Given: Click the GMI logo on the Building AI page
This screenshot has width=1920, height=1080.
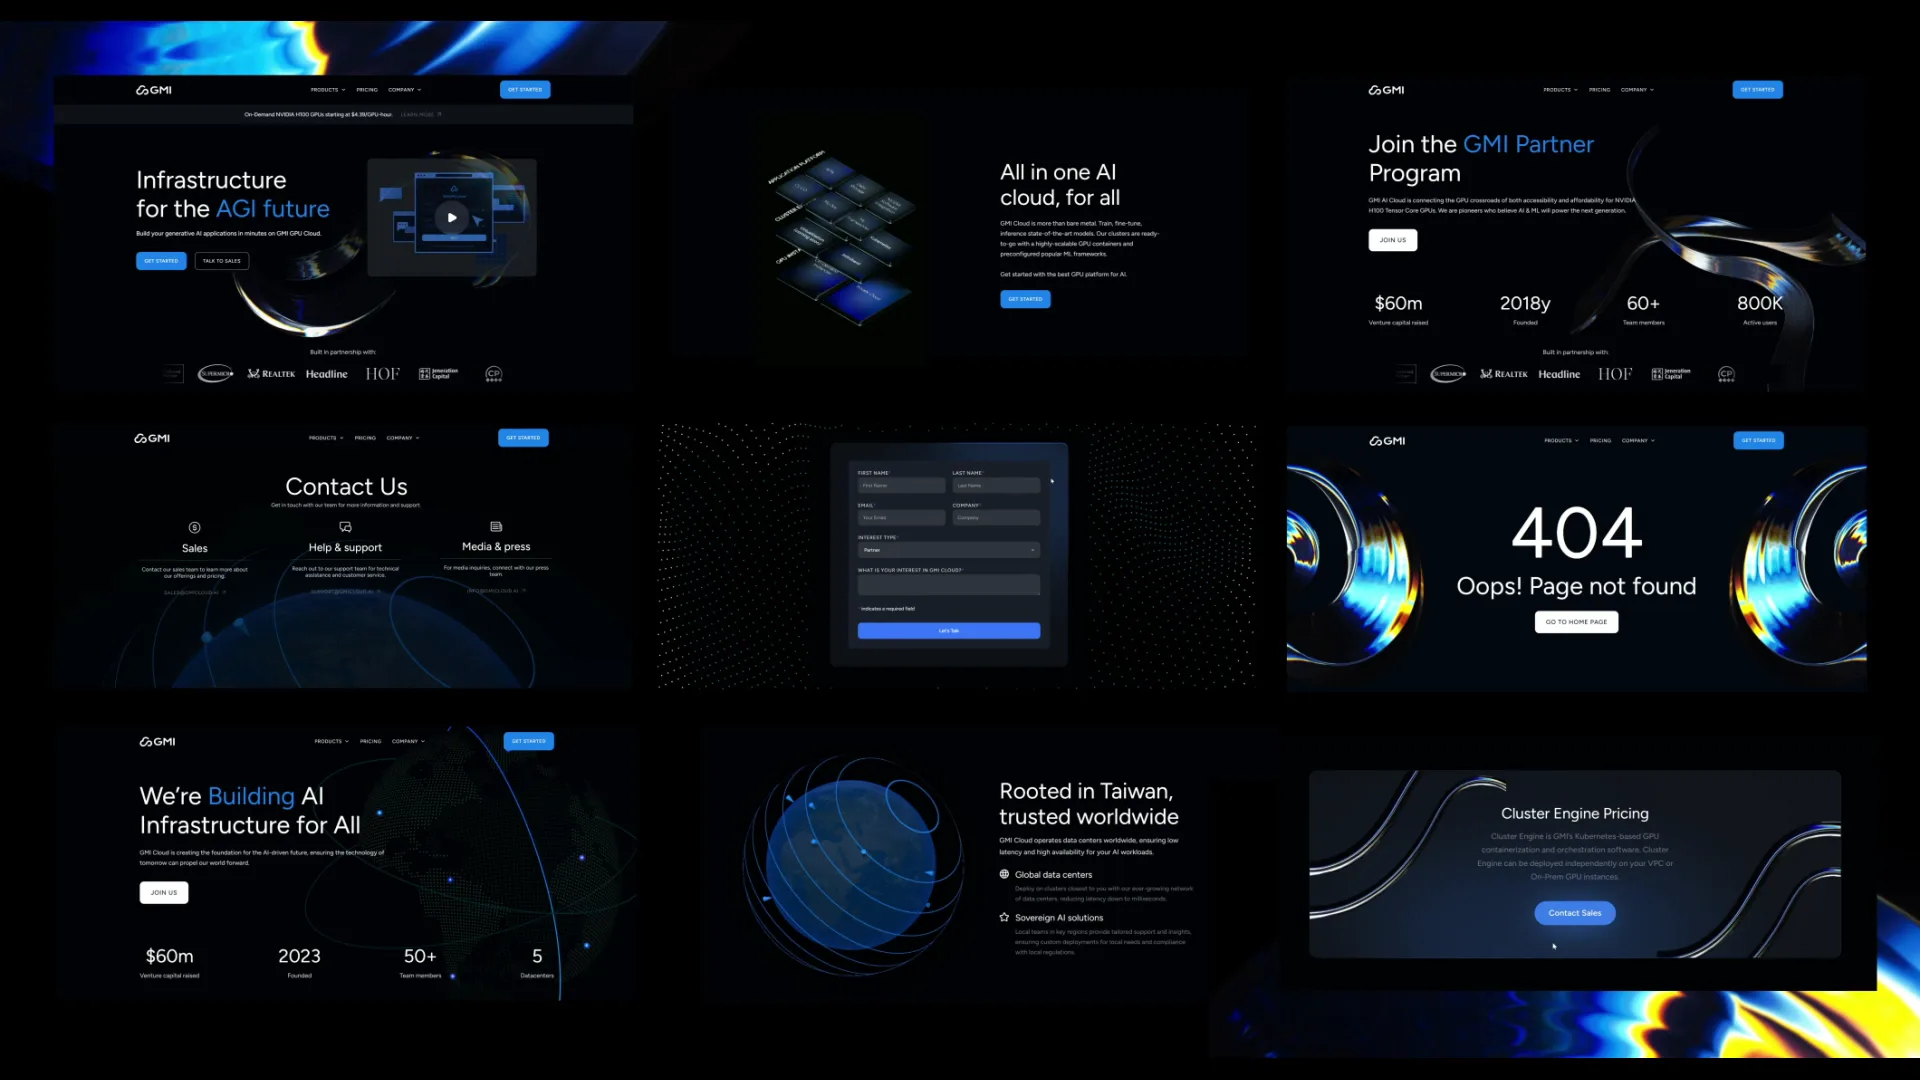Looking at the screenshot, I should point(157,742).
